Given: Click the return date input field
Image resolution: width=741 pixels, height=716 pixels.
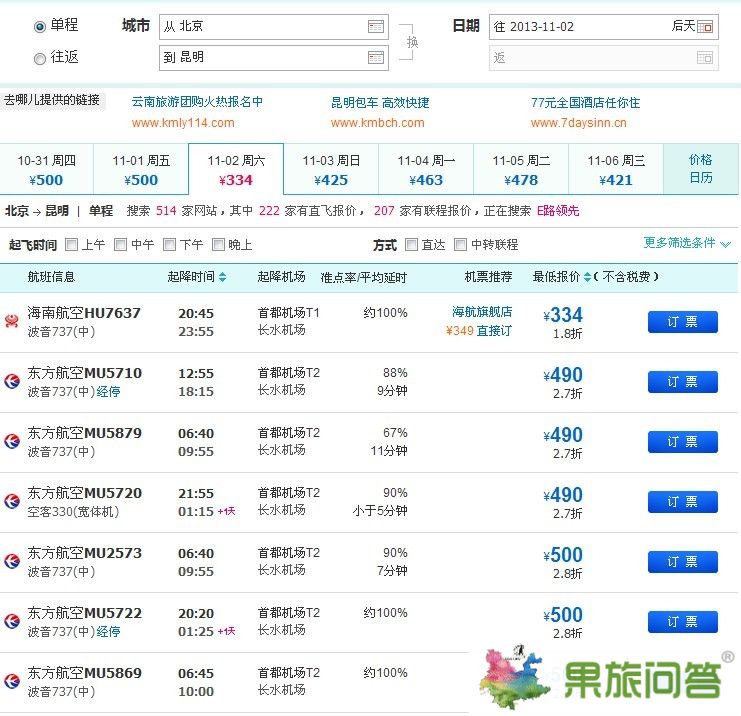Looking at the screenshot, I should (603, 58).
